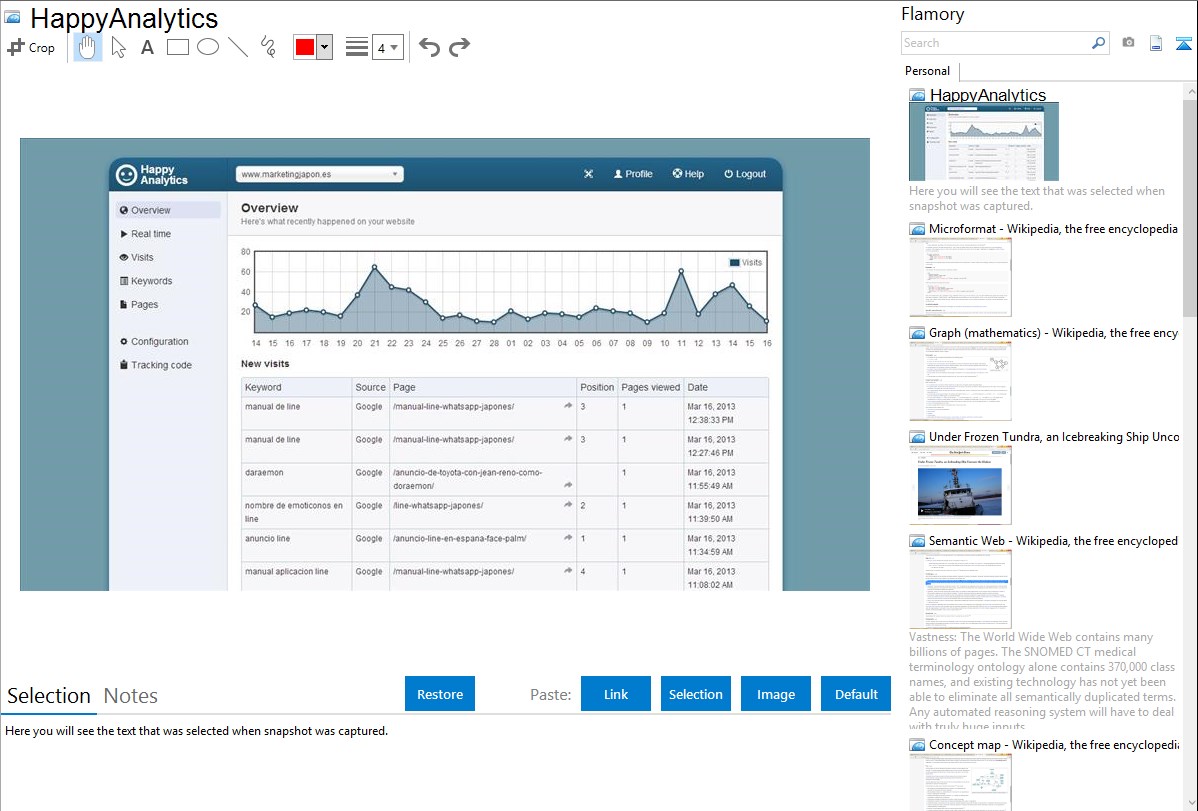
Task: Pick the ellipse shape tool
Action: [208, 47]
